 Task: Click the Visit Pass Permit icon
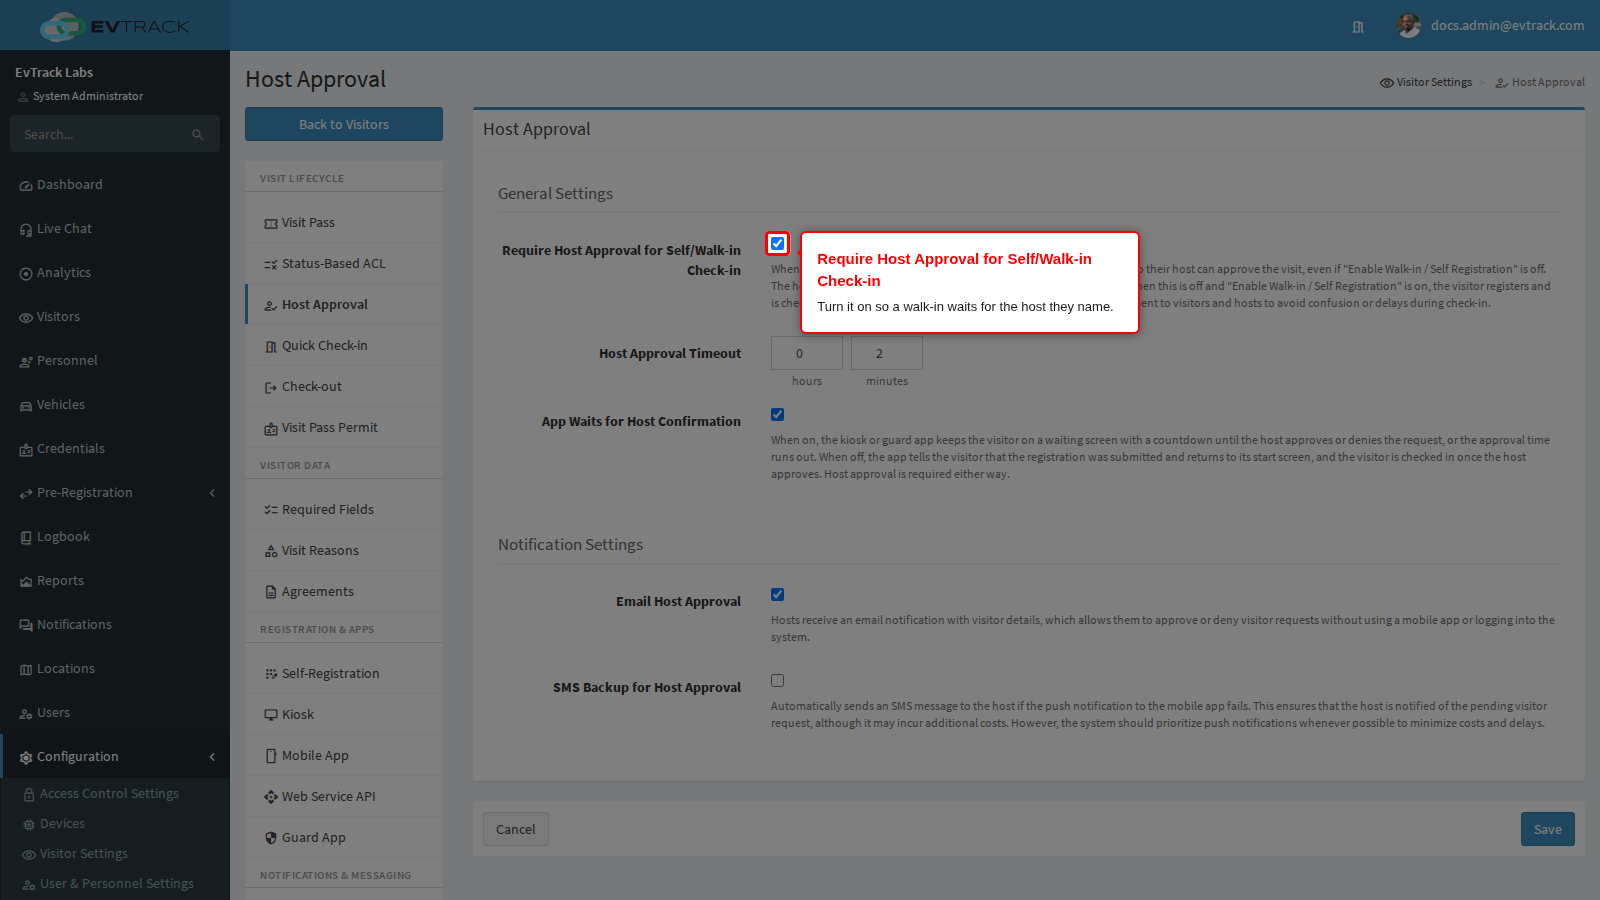coord(271,429)
